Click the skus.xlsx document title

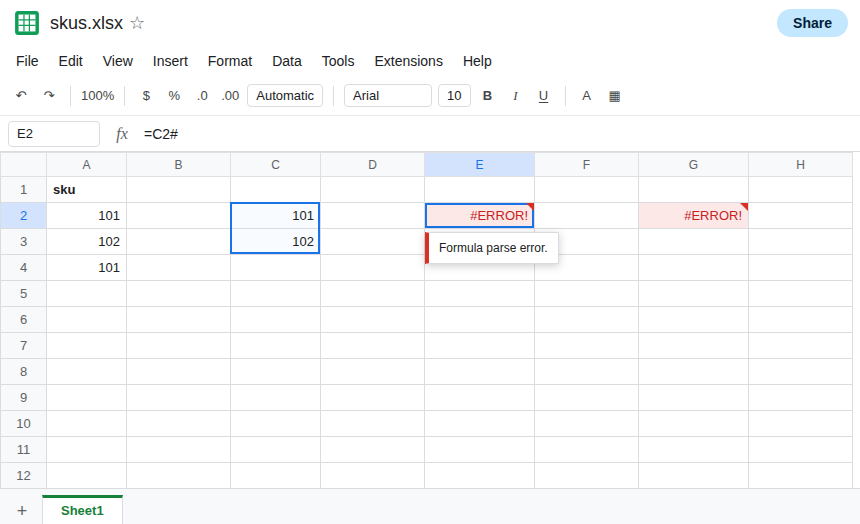86,23
